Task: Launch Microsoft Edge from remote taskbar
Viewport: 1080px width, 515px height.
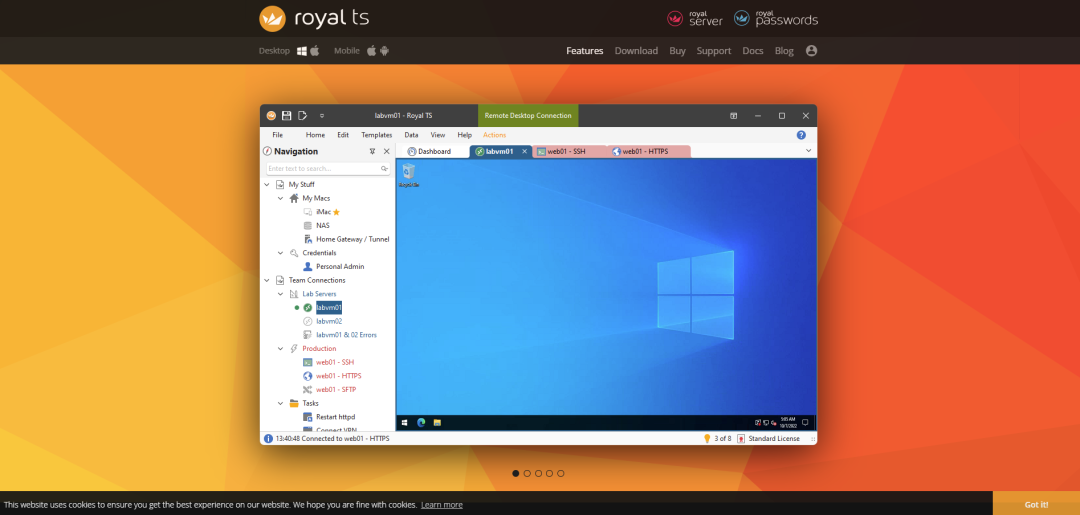Action: coord(422,423)
